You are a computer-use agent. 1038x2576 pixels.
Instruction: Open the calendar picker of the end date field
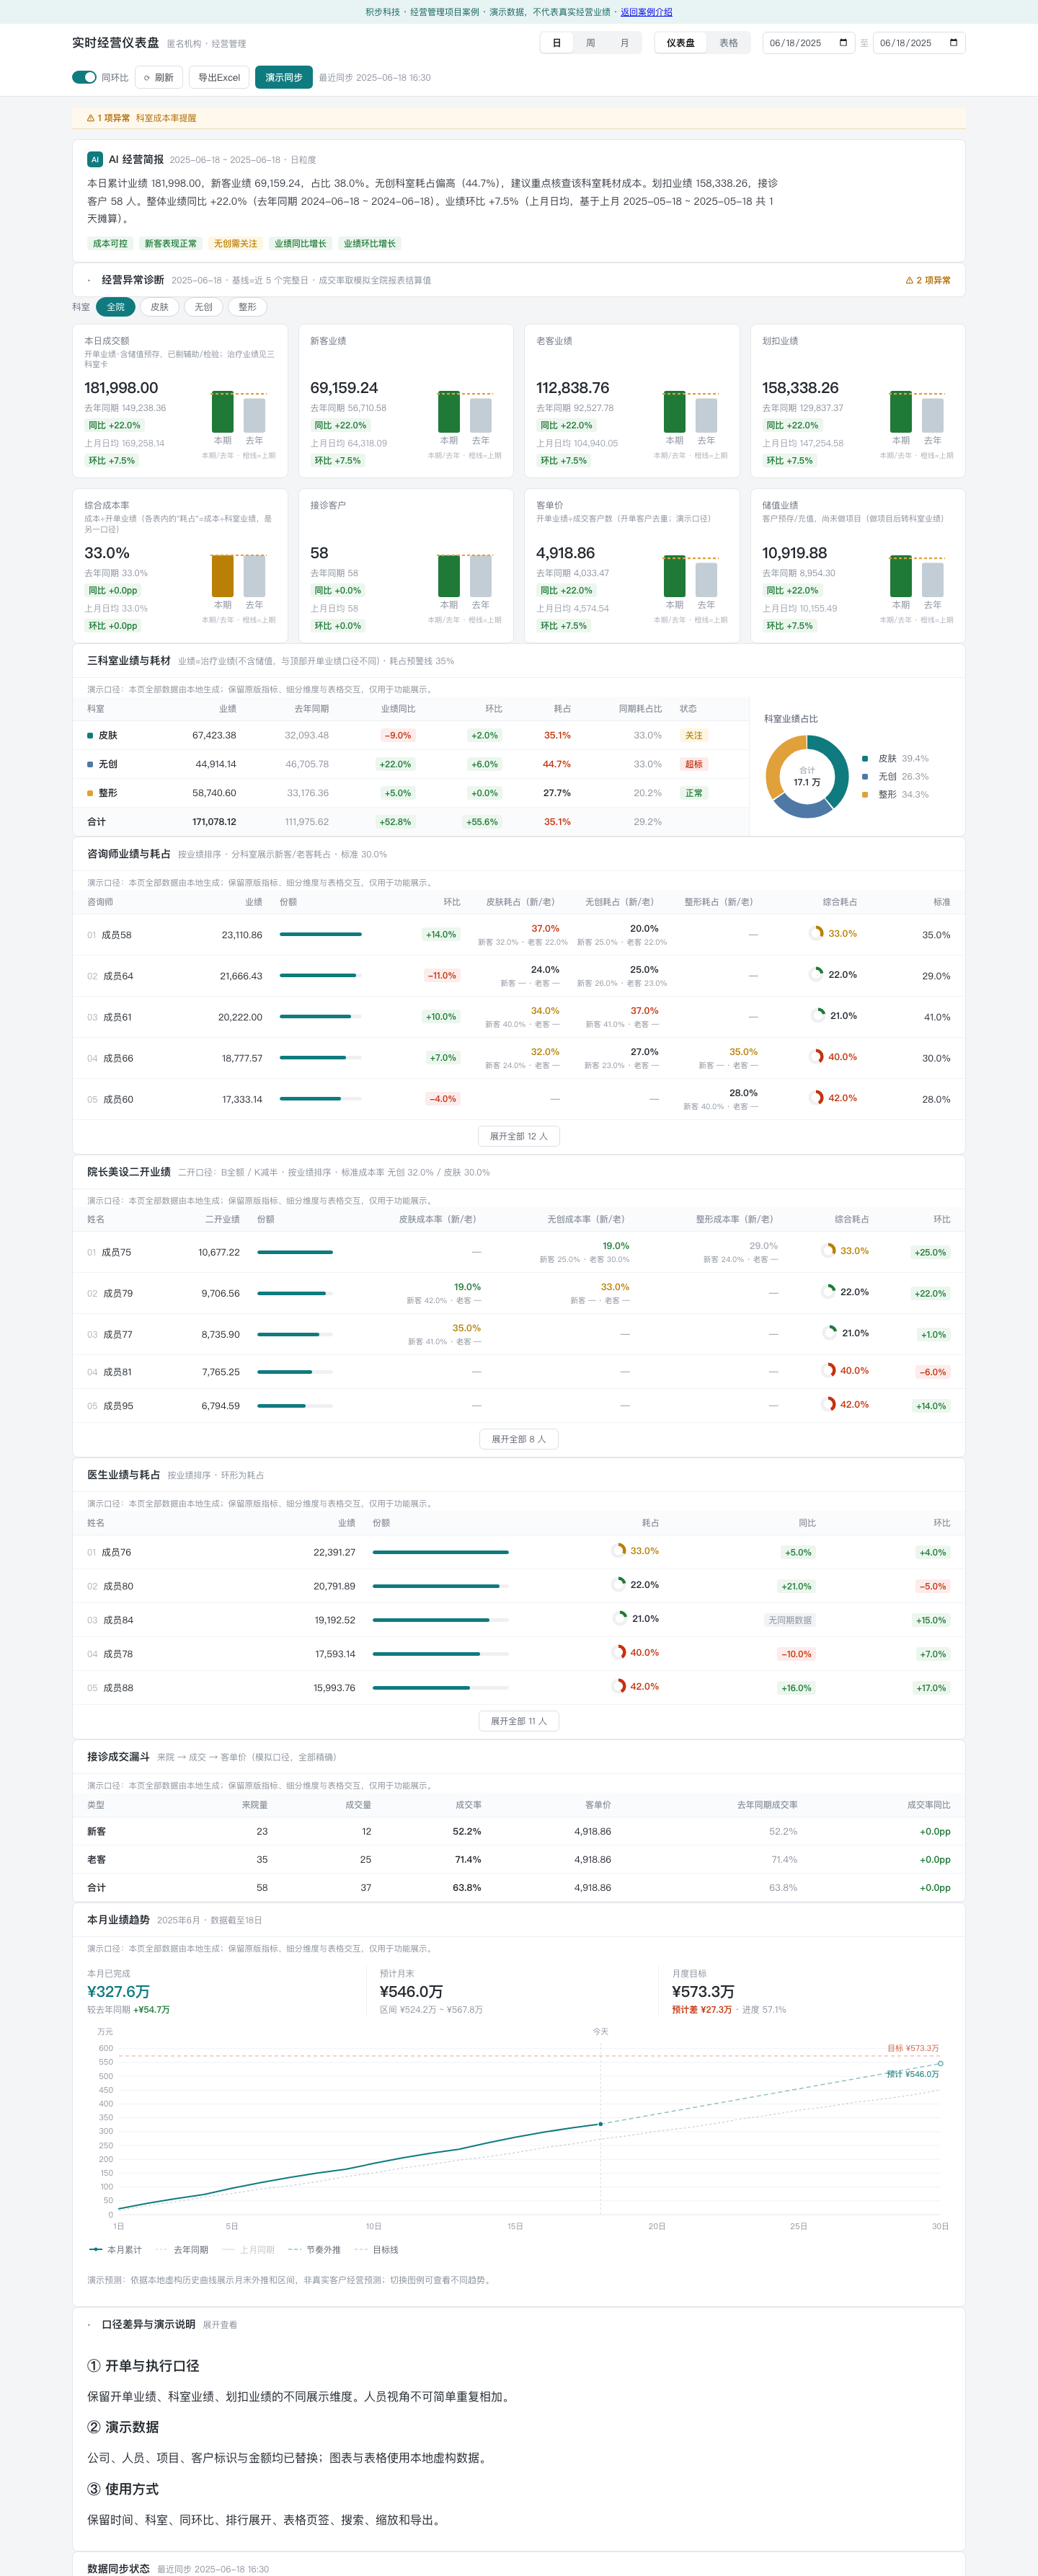(x=953, y=43)
